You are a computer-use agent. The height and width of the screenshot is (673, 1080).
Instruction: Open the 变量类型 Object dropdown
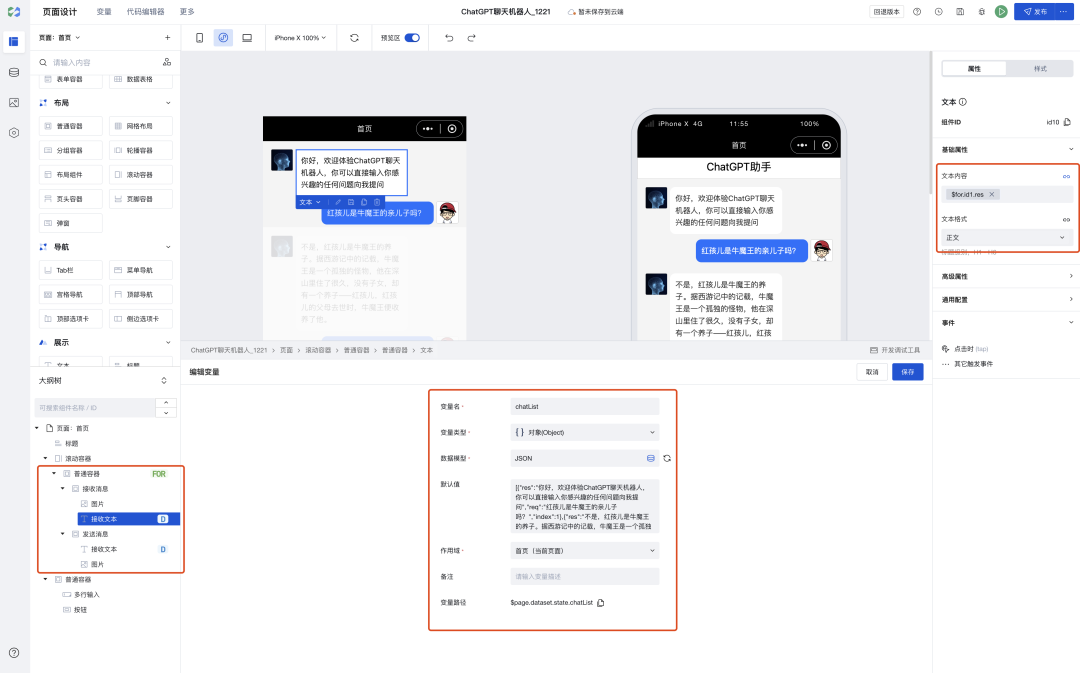[x=583, y=431]
